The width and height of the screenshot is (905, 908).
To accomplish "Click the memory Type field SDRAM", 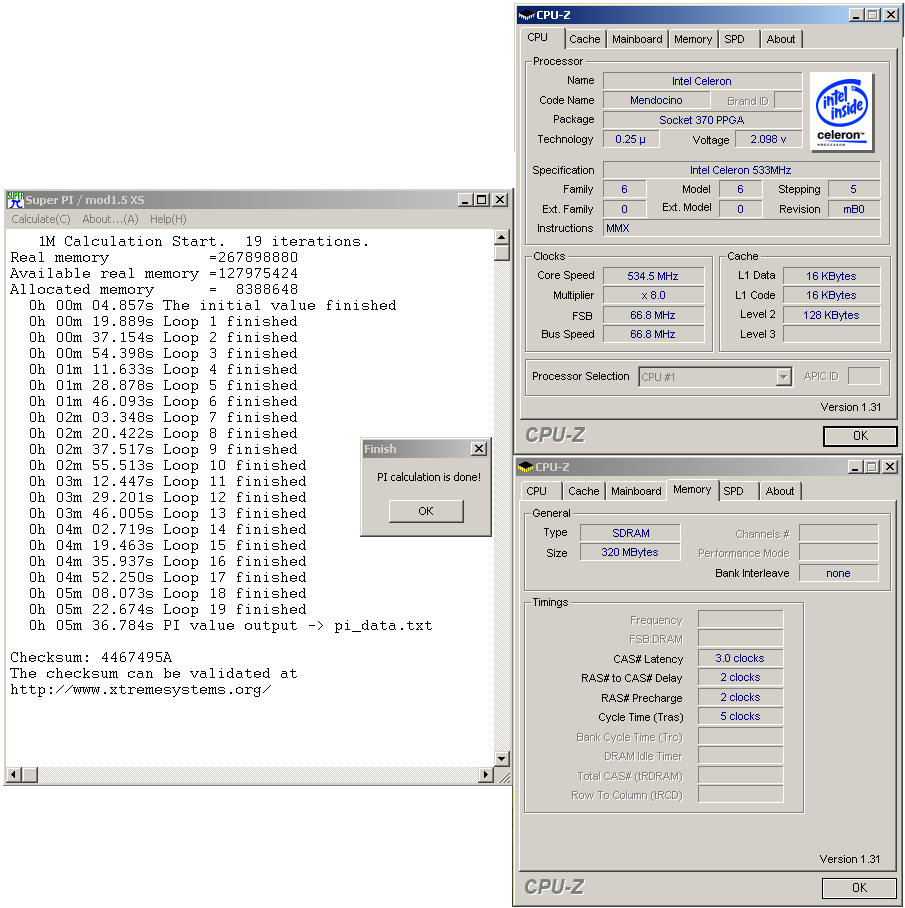I will pyautogui.click(x=631, y=533).
